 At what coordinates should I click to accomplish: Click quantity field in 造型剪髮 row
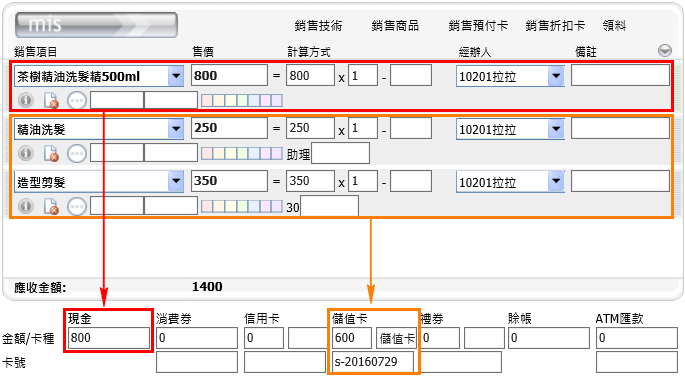pyautogui.click(x=363, y=181)
